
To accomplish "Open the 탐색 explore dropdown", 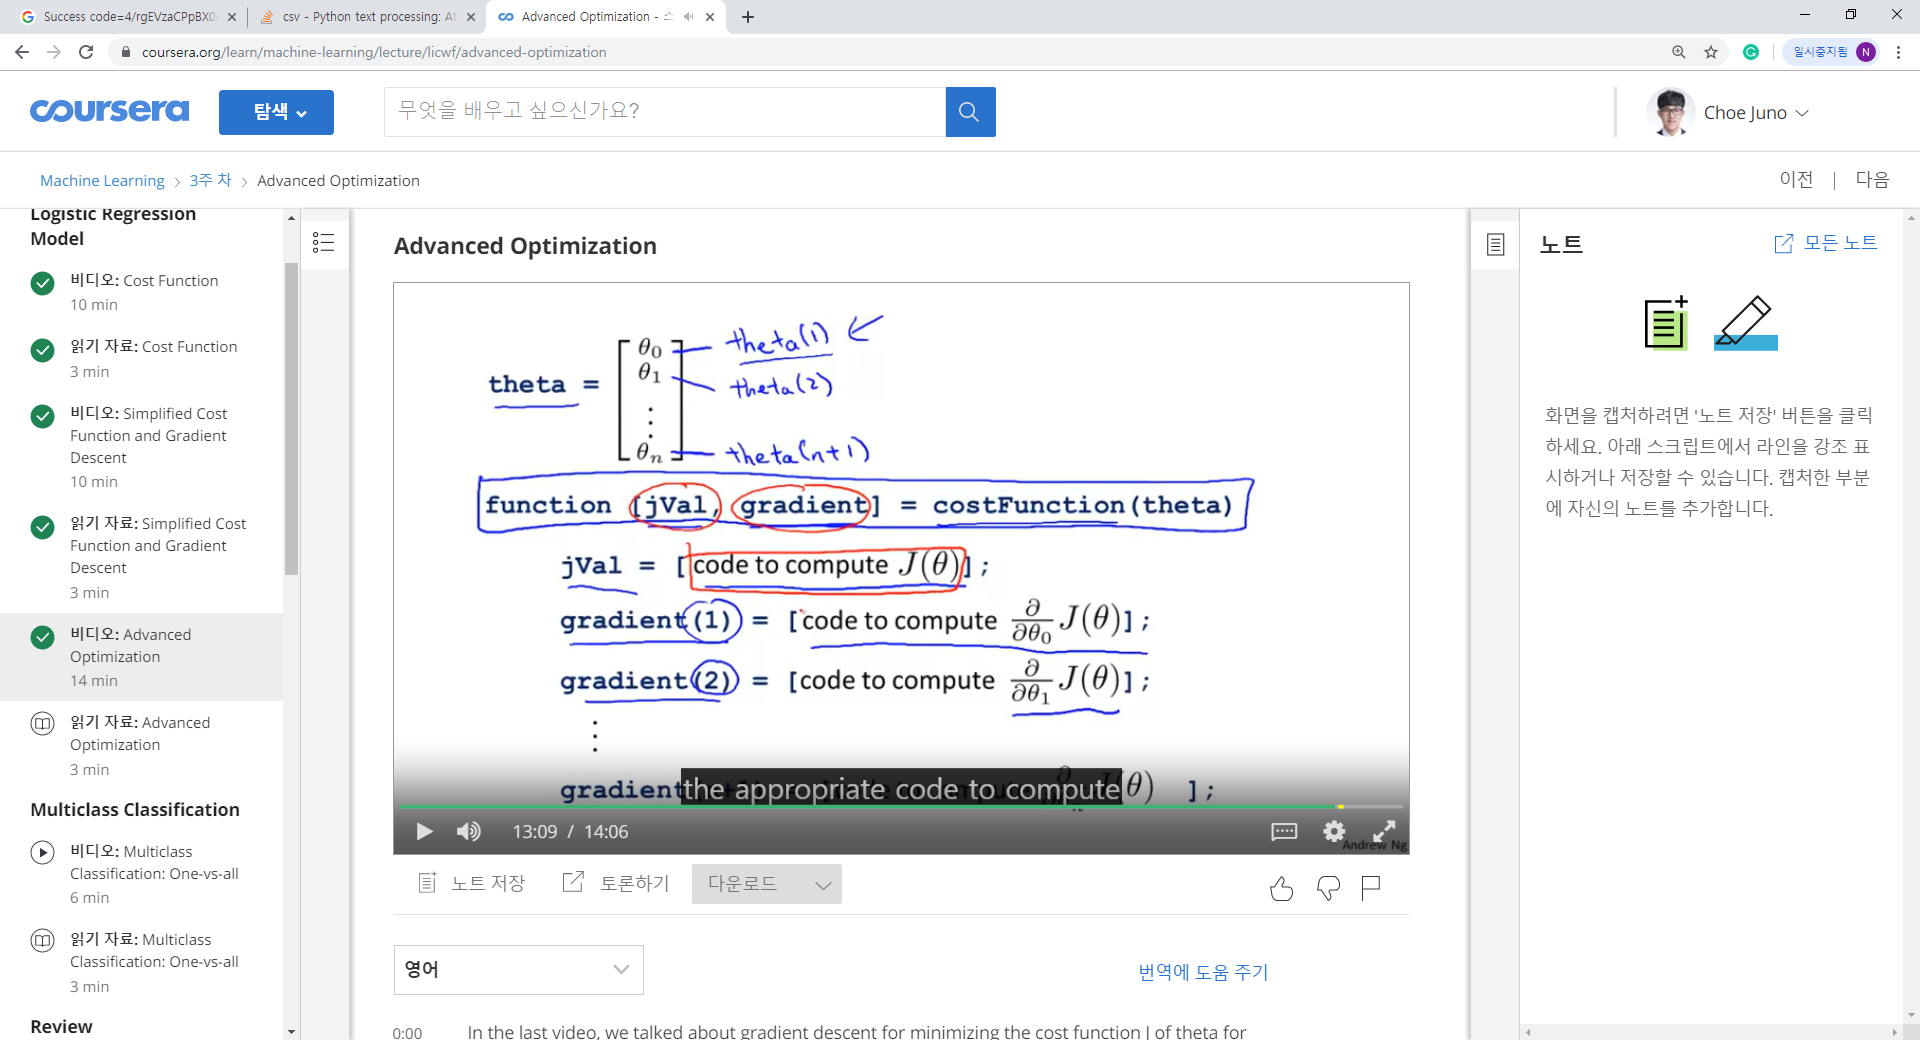I will (x=276, y=112).
